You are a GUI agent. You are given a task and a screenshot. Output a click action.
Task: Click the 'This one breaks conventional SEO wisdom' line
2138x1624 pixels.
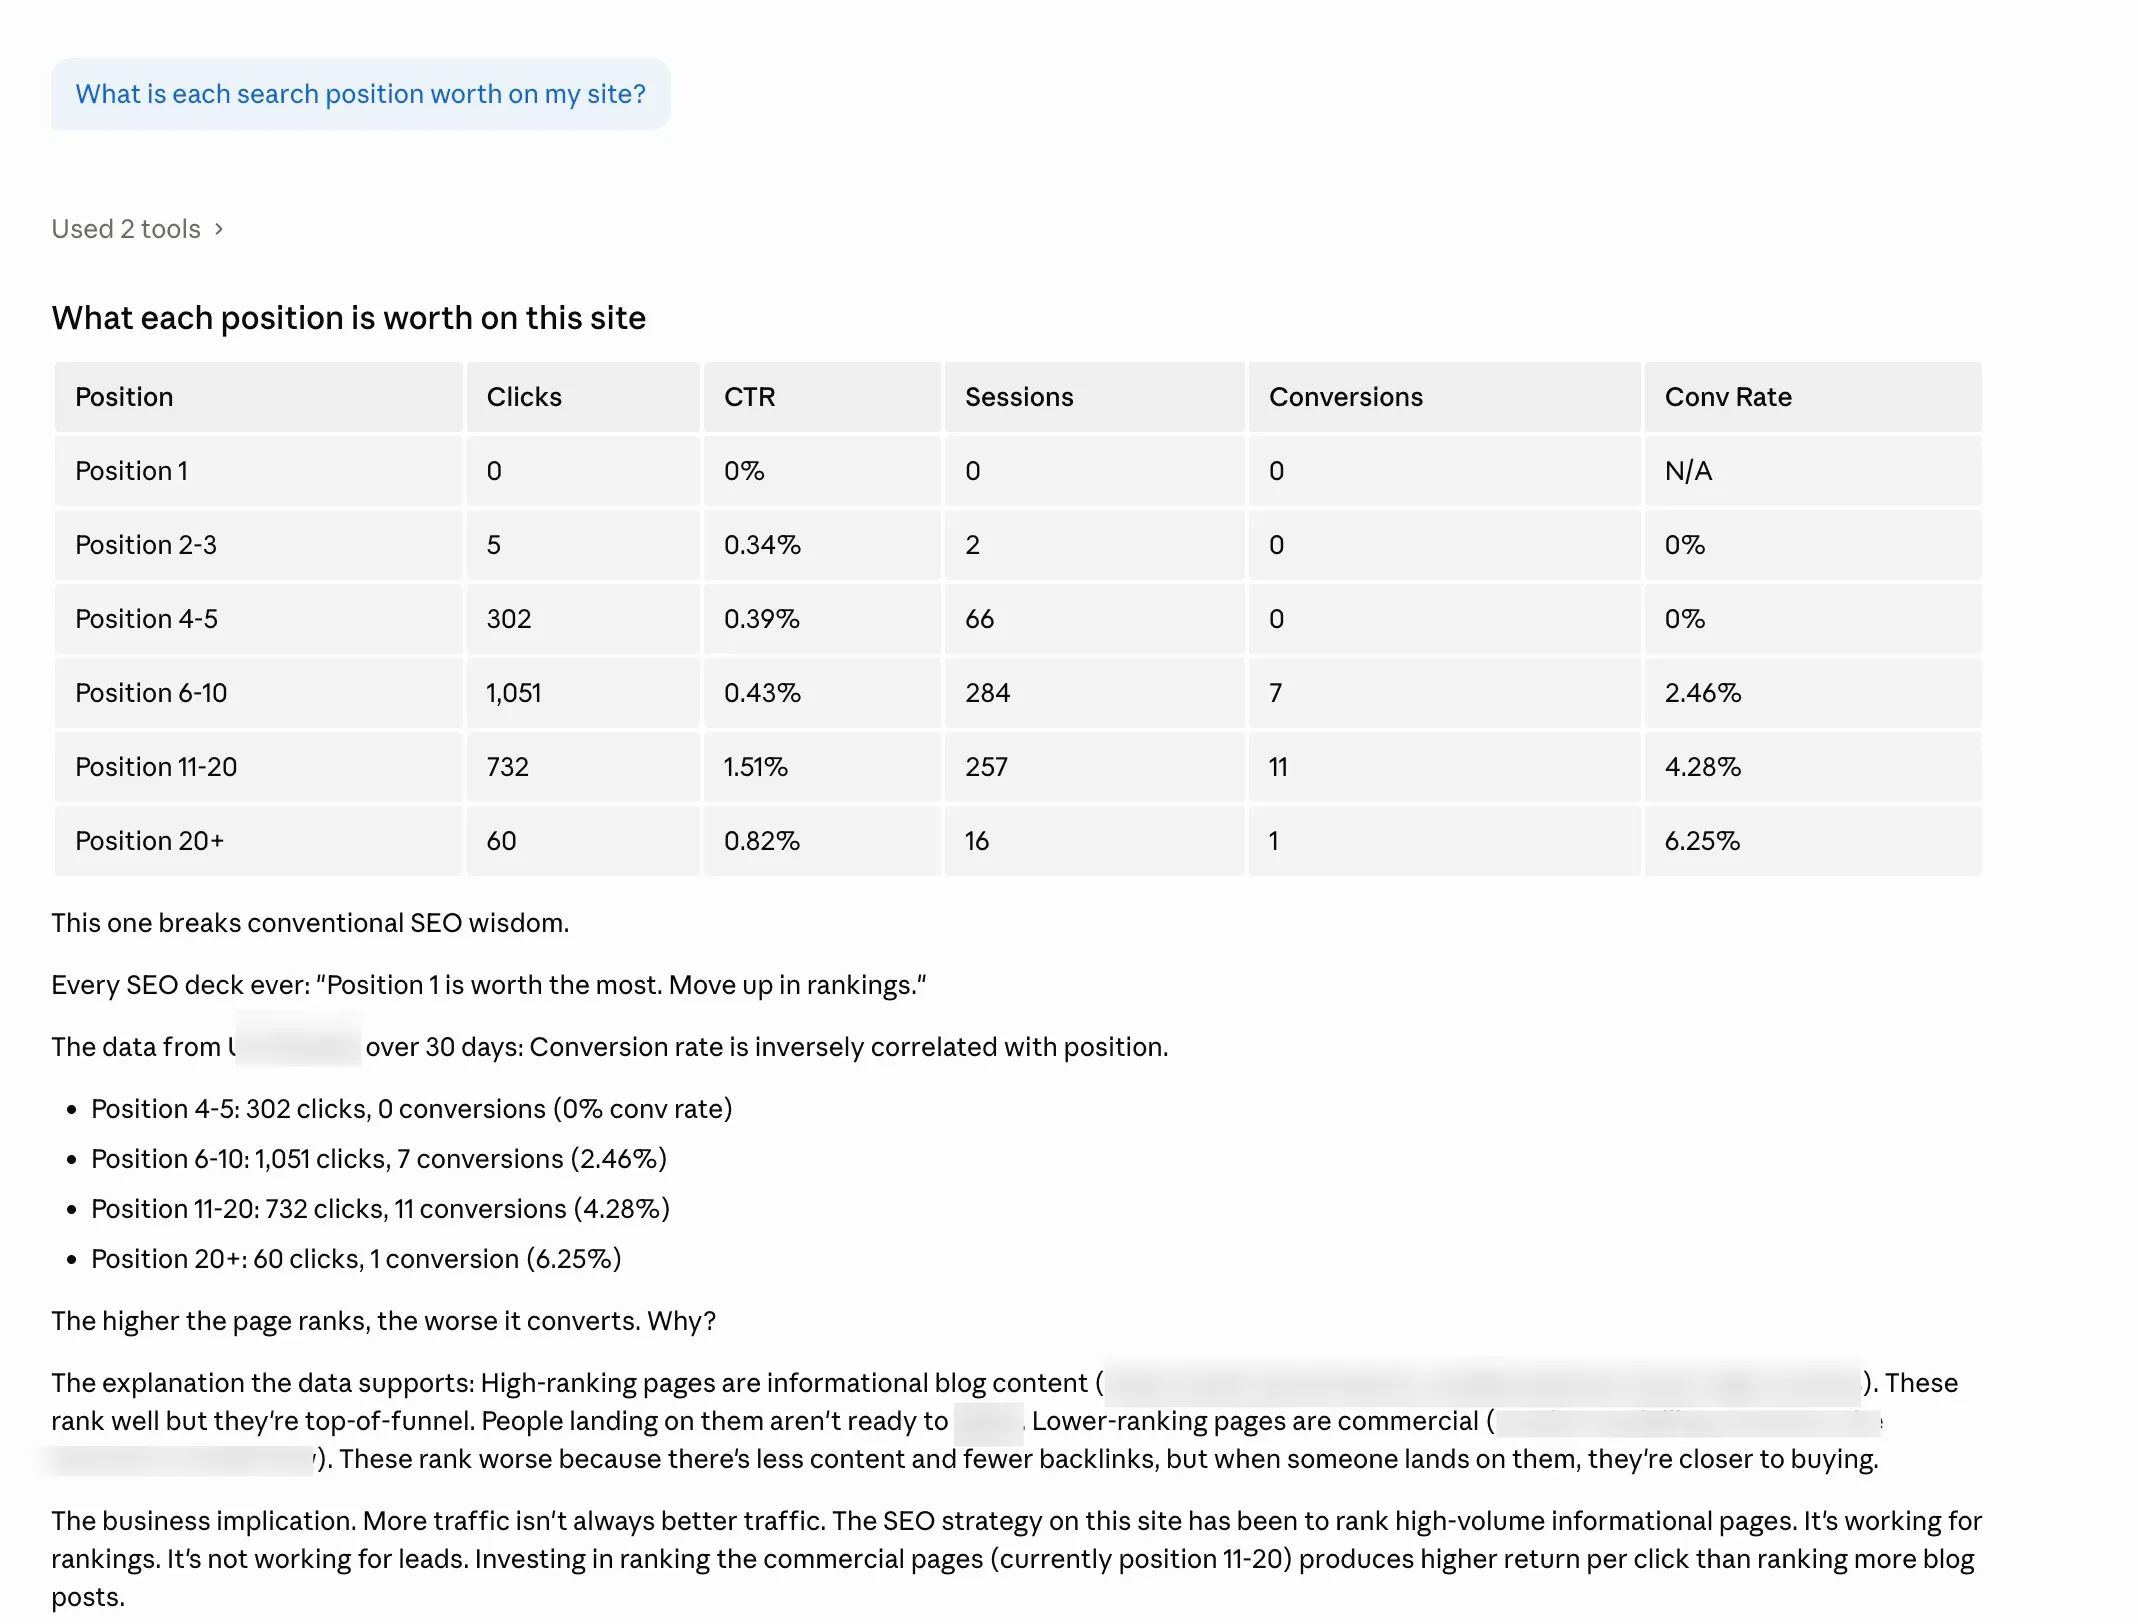coord(310,923)
